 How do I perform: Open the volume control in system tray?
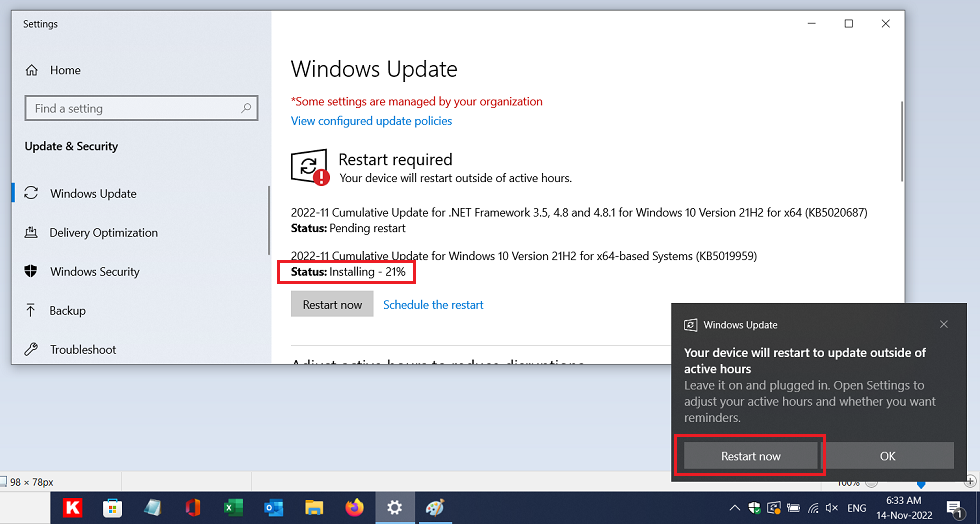coord(831,508)
